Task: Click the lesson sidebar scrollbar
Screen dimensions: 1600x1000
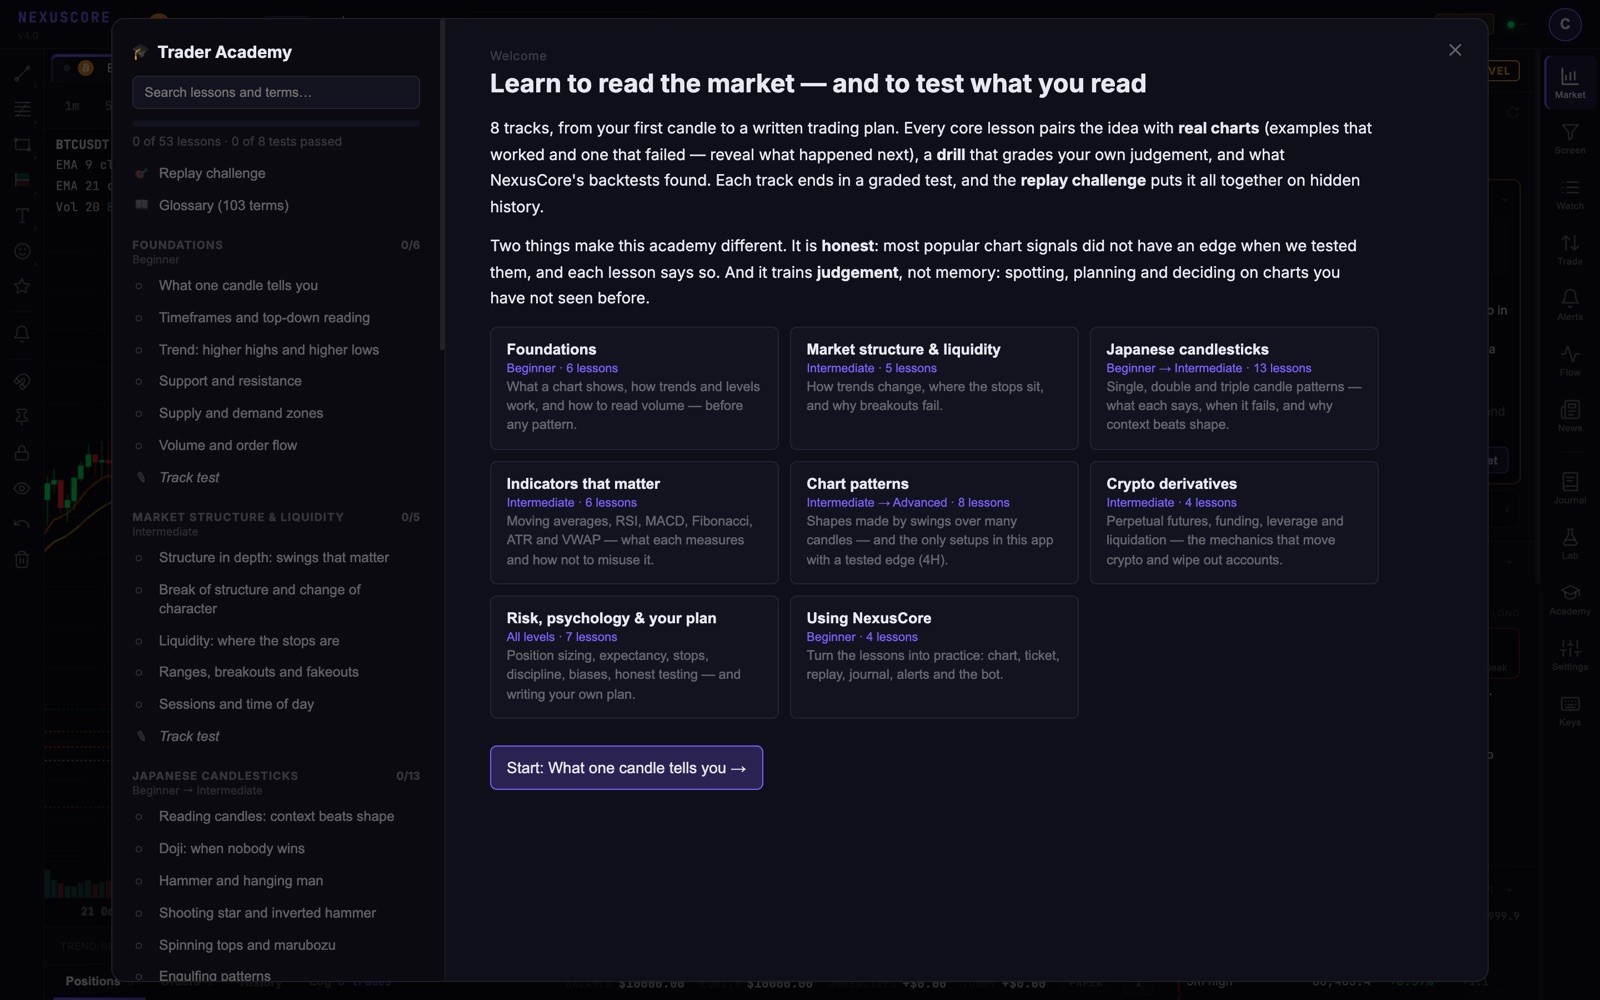Action: tap(442, 185)
